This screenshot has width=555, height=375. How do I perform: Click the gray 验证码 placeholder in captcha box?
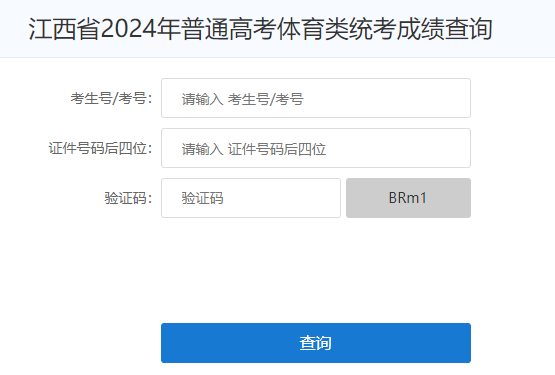(x=202, y=198)
